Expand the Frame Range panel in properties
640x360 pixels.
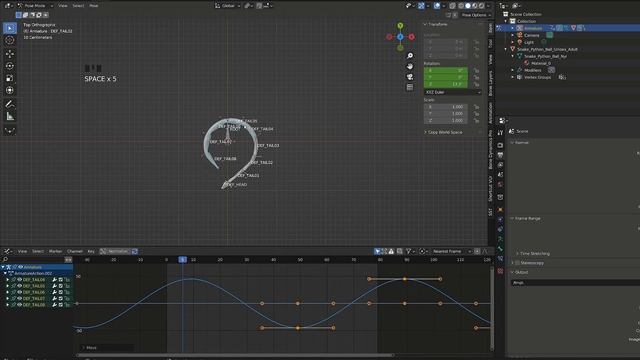[527, 219]
